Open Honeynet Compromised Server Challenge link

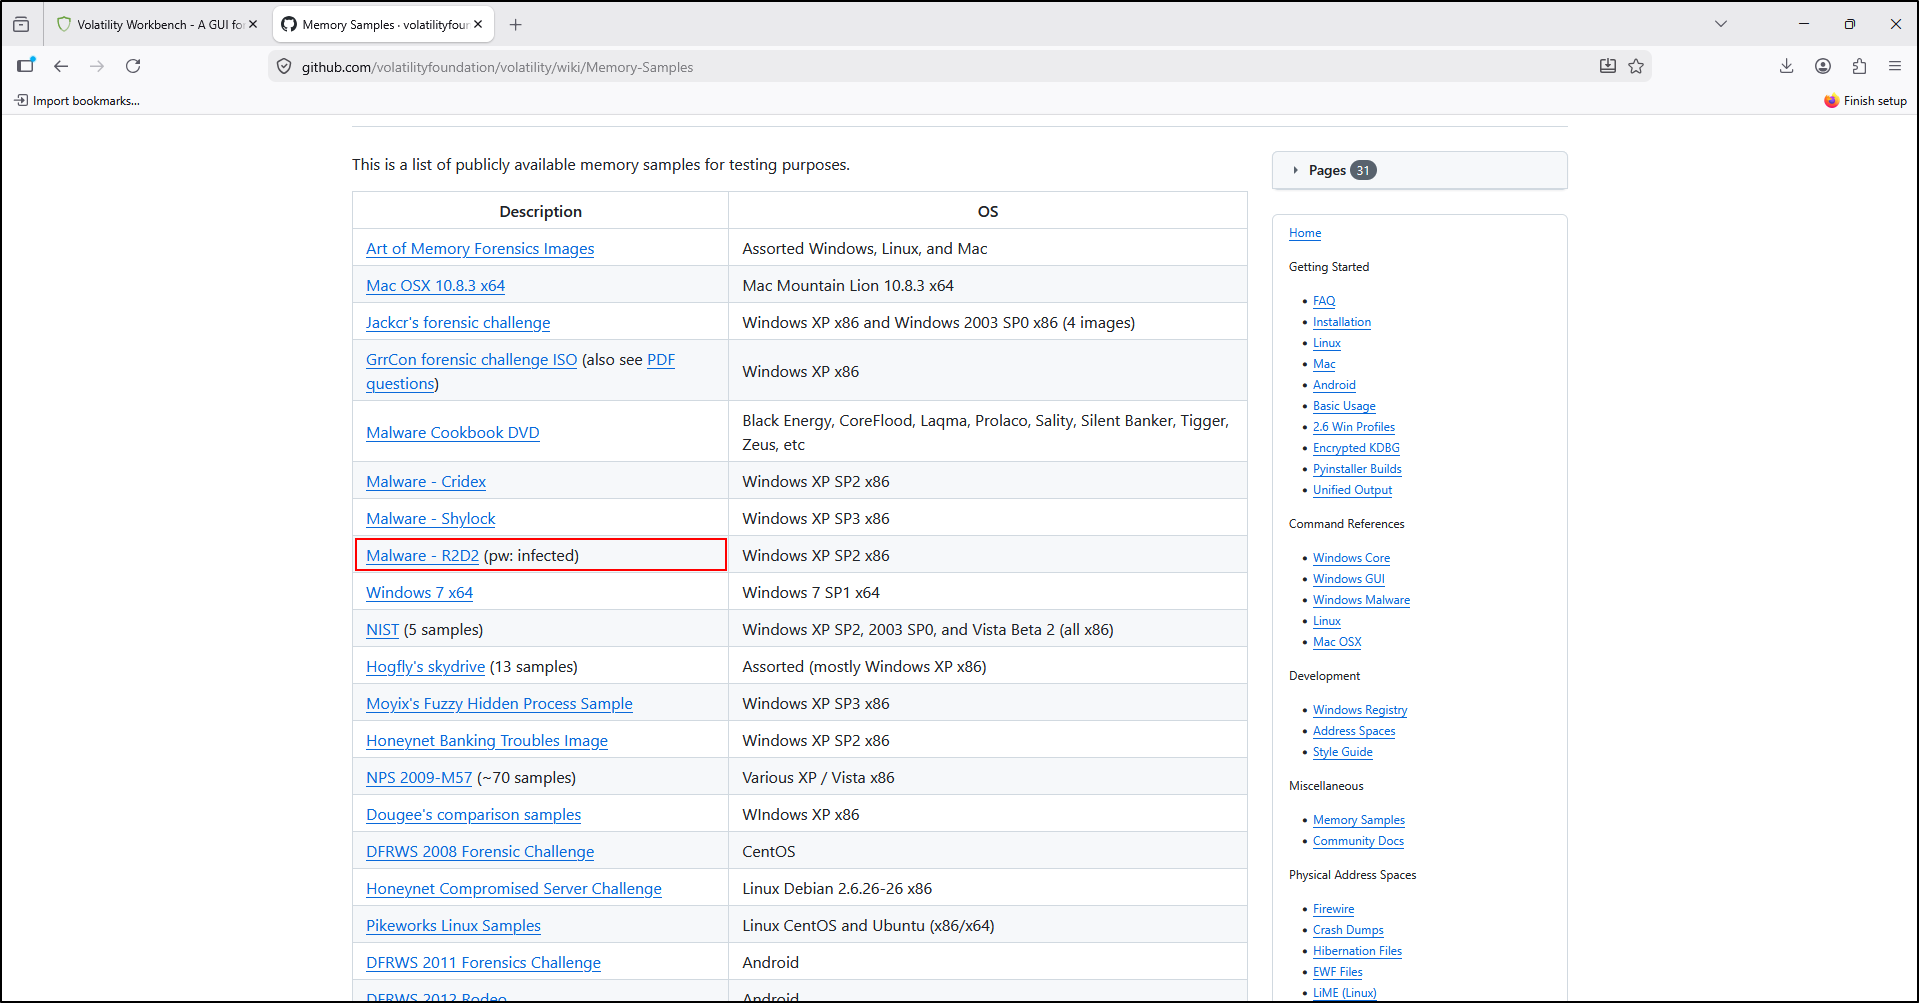(x=514, y=889)
